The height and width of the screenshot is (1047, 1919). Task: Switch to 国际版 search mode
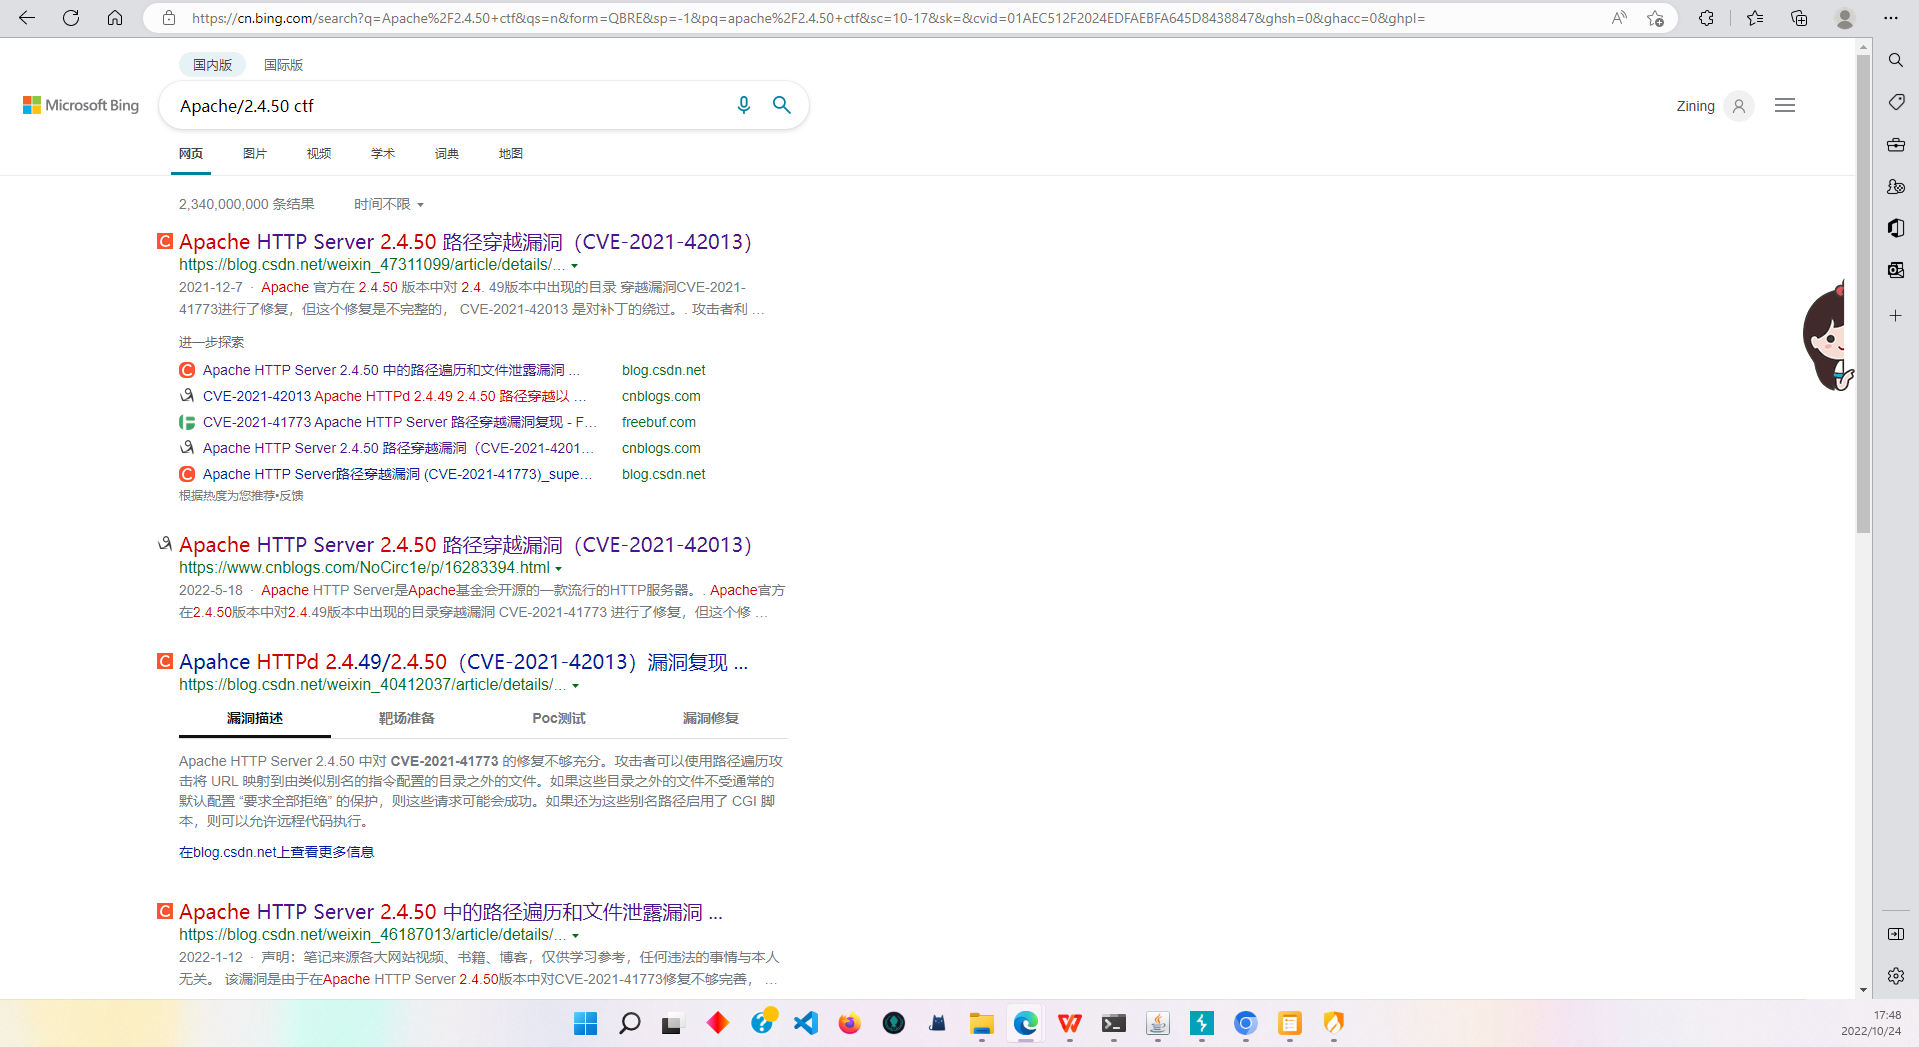[x=283, y=65]
